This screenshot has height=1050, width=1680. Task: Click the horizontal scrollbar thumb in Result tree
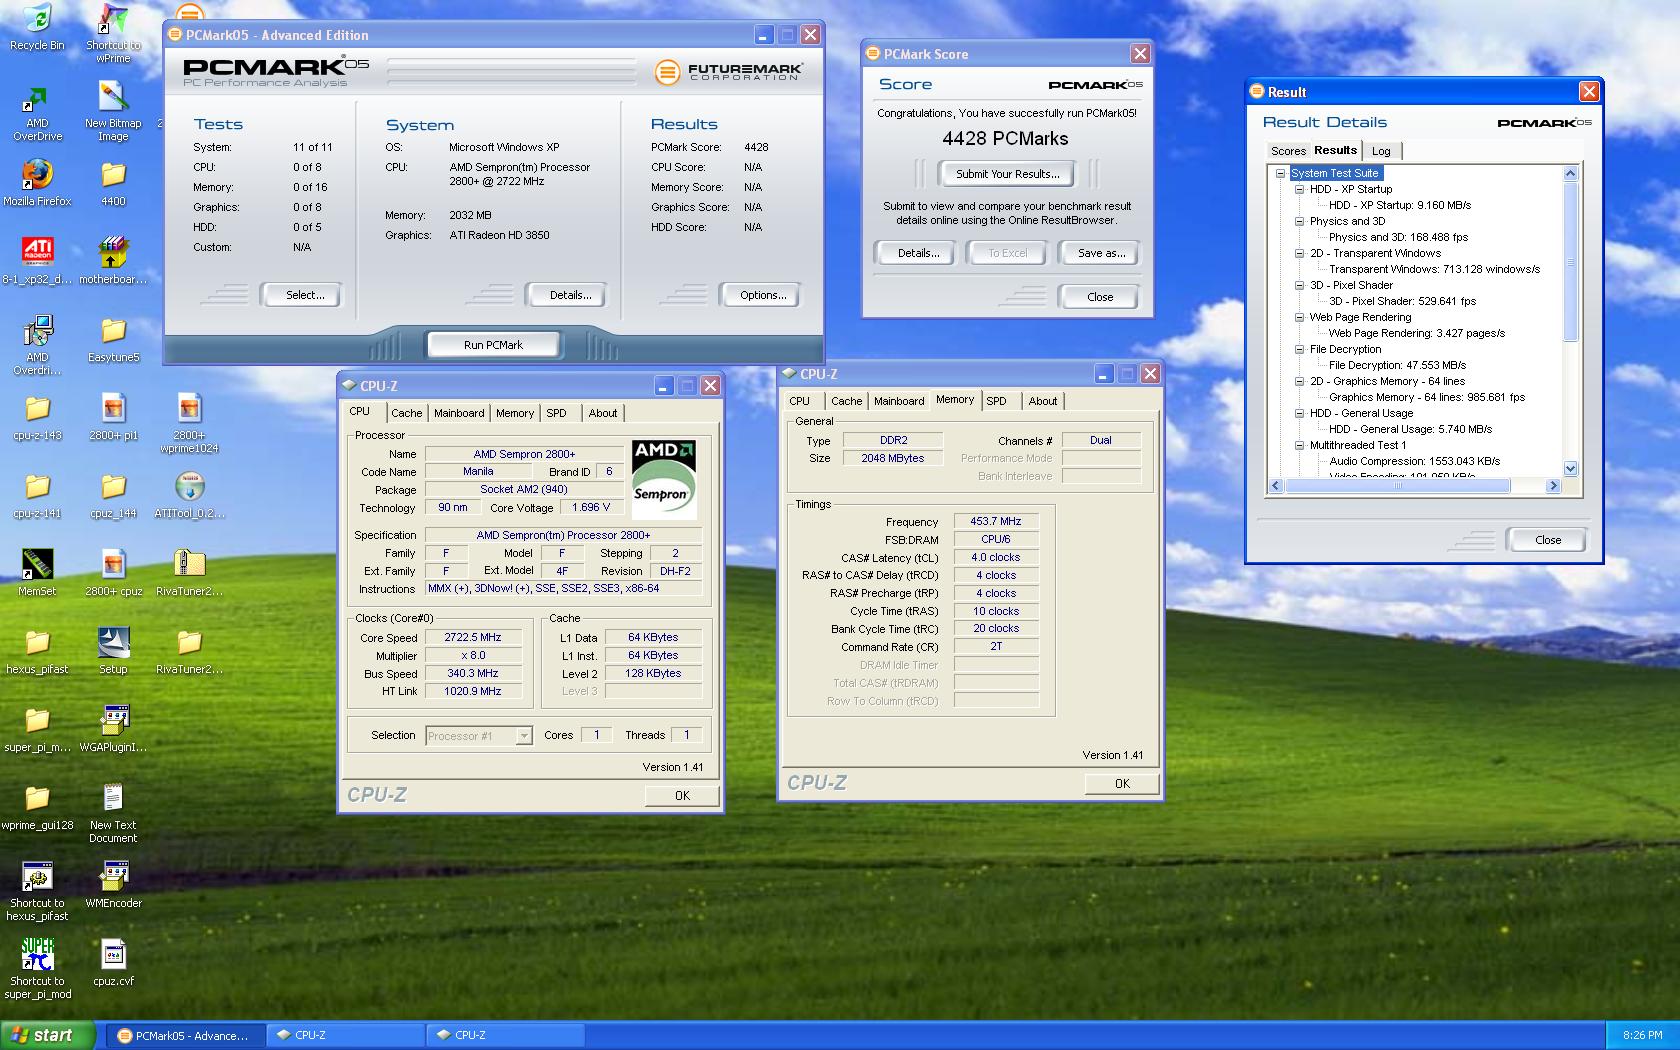(x=1397, y=486)
